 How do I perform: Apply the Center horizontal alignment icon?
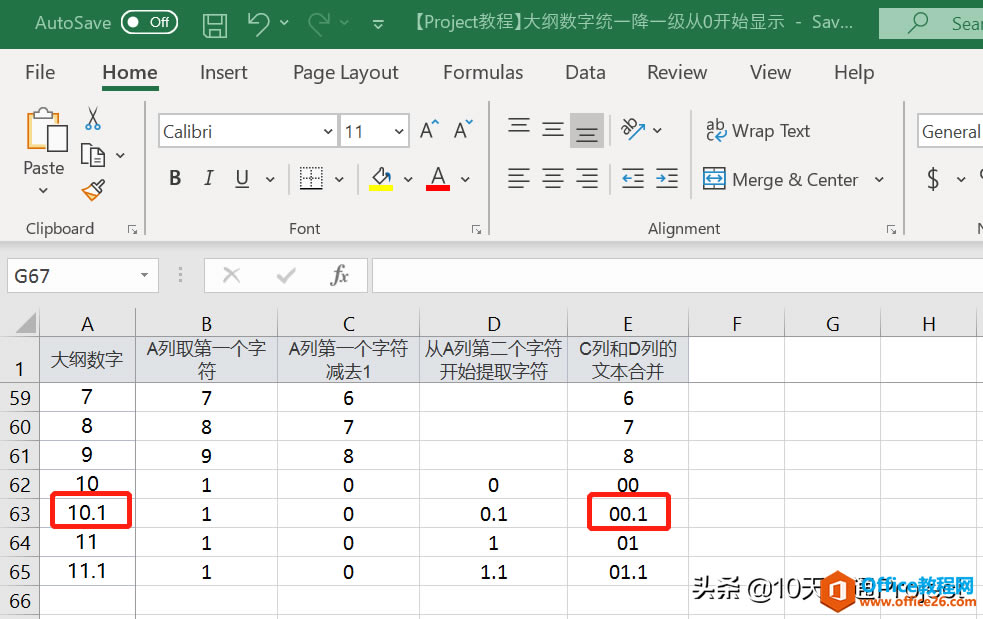[x=553, y=179]
